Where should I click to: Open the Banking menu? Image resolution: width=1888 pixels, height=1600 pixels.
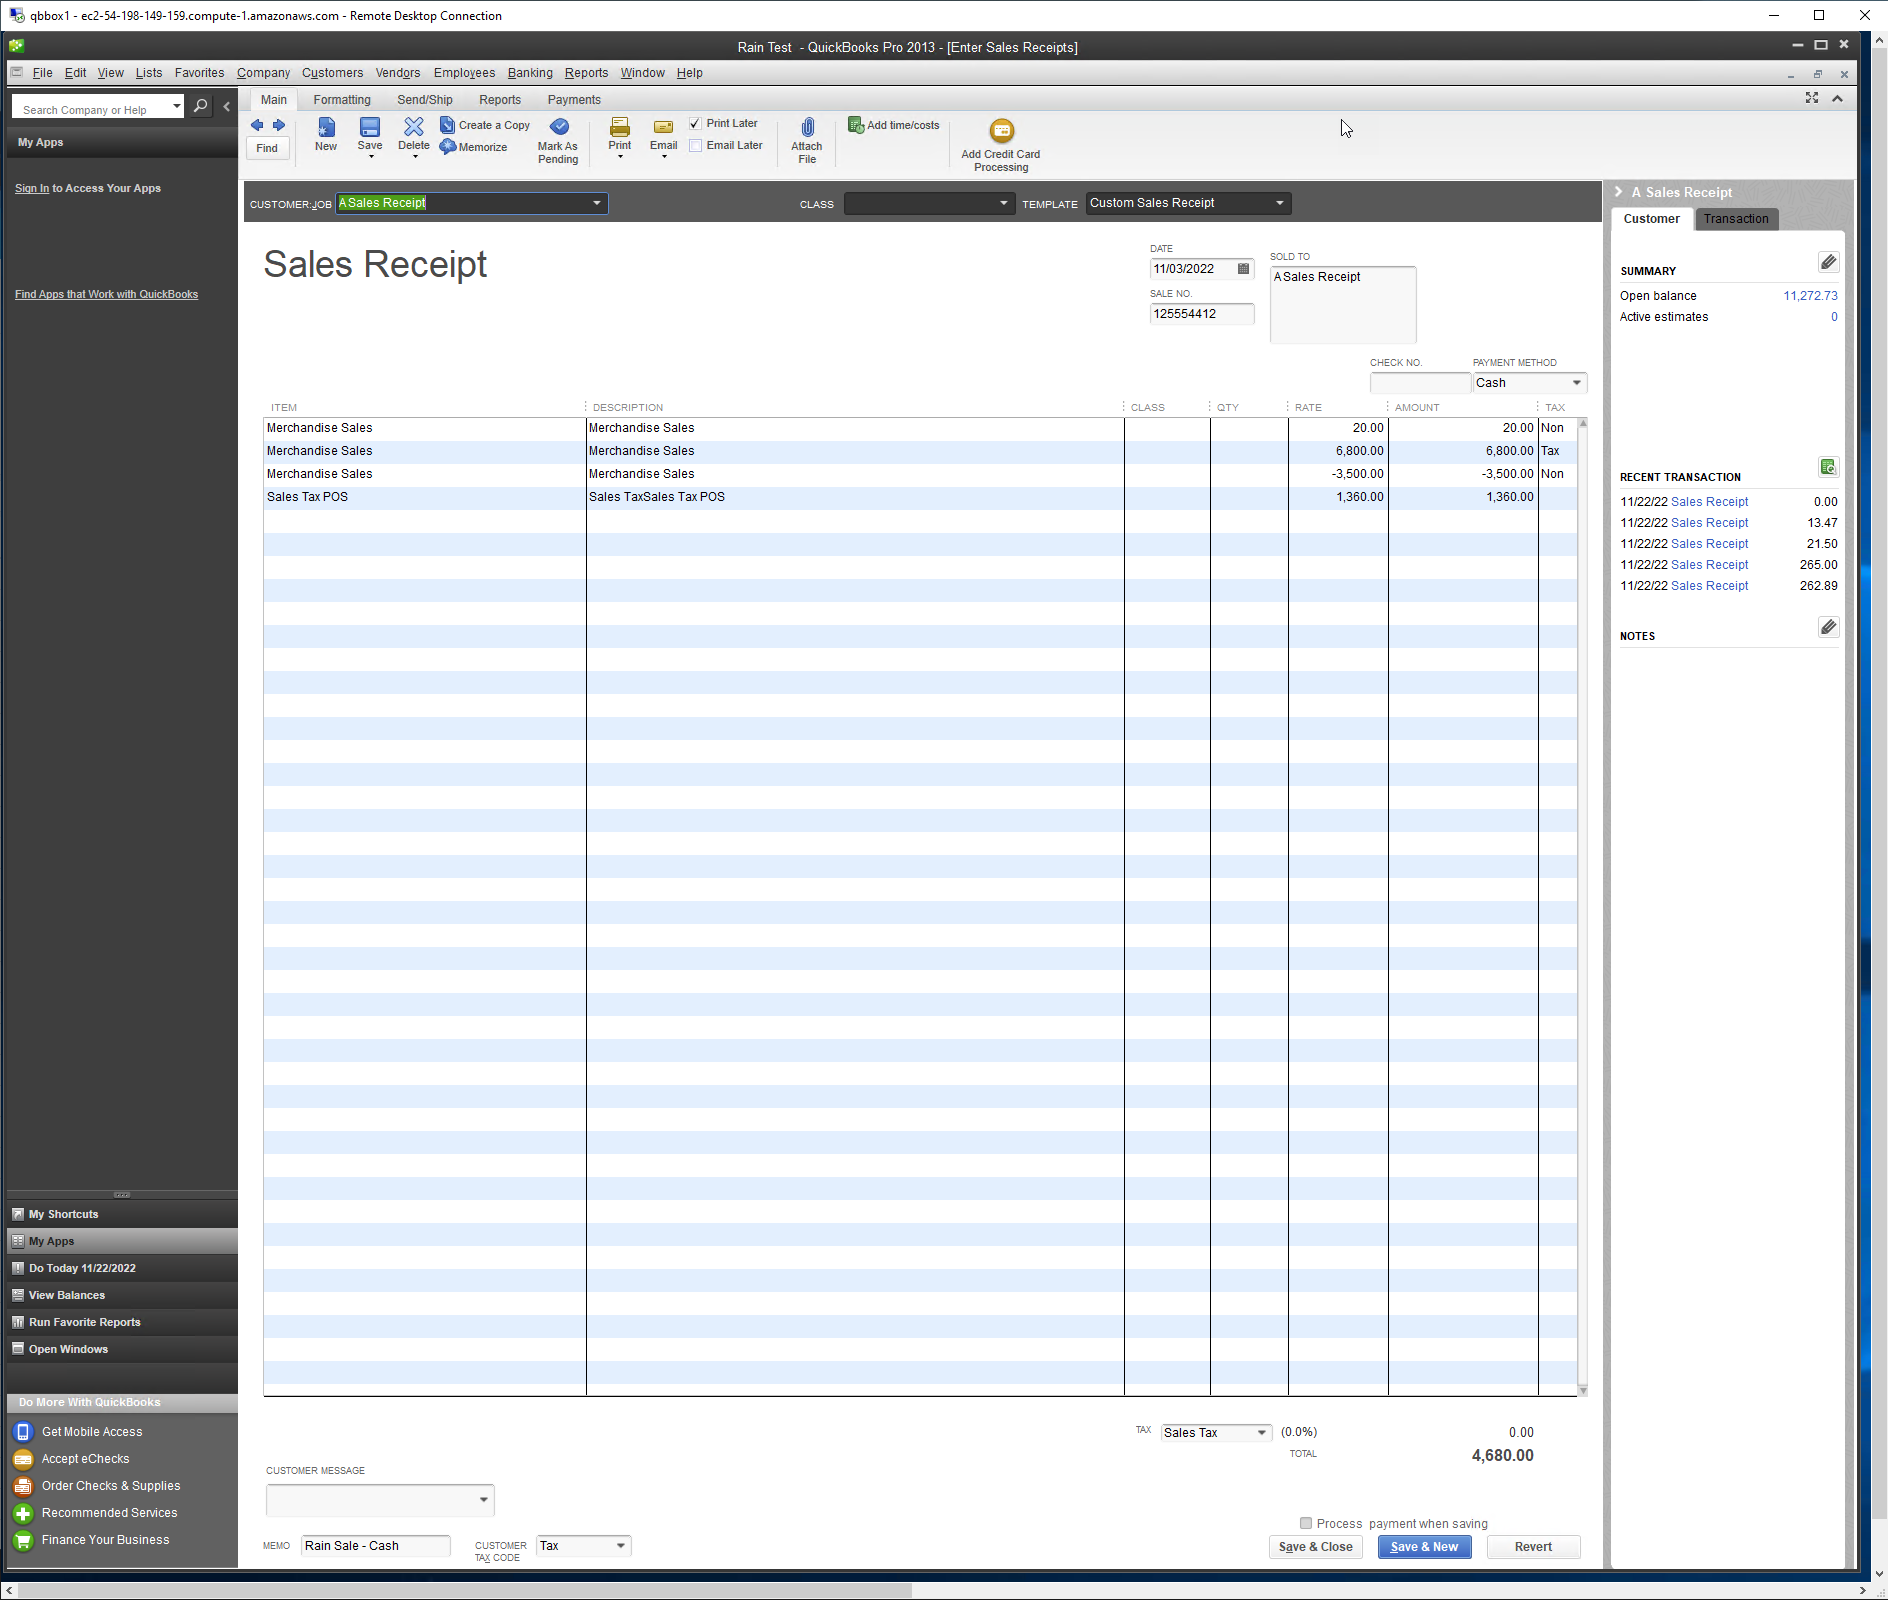point(530,73)
